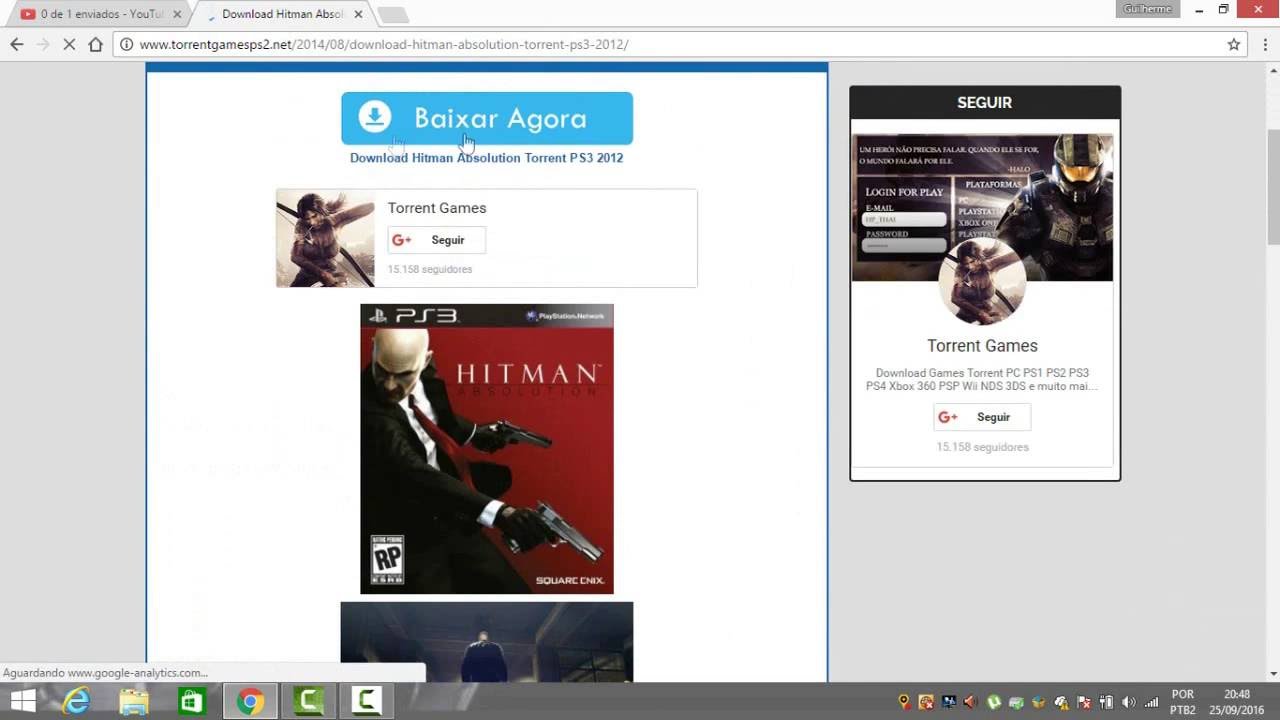Click the Hitman screenshot below the cover
This screenshot has height=720, width=1280.
point(487,641)
